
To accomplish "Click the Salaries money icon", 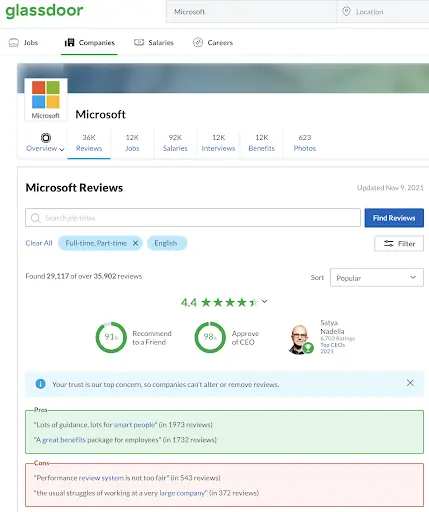I will [x=139, y=42].
